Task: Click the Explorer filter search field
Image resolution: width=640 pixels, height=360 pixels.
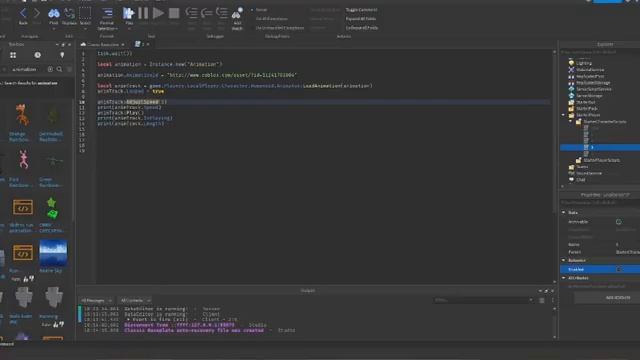Action: pos(599,52)
